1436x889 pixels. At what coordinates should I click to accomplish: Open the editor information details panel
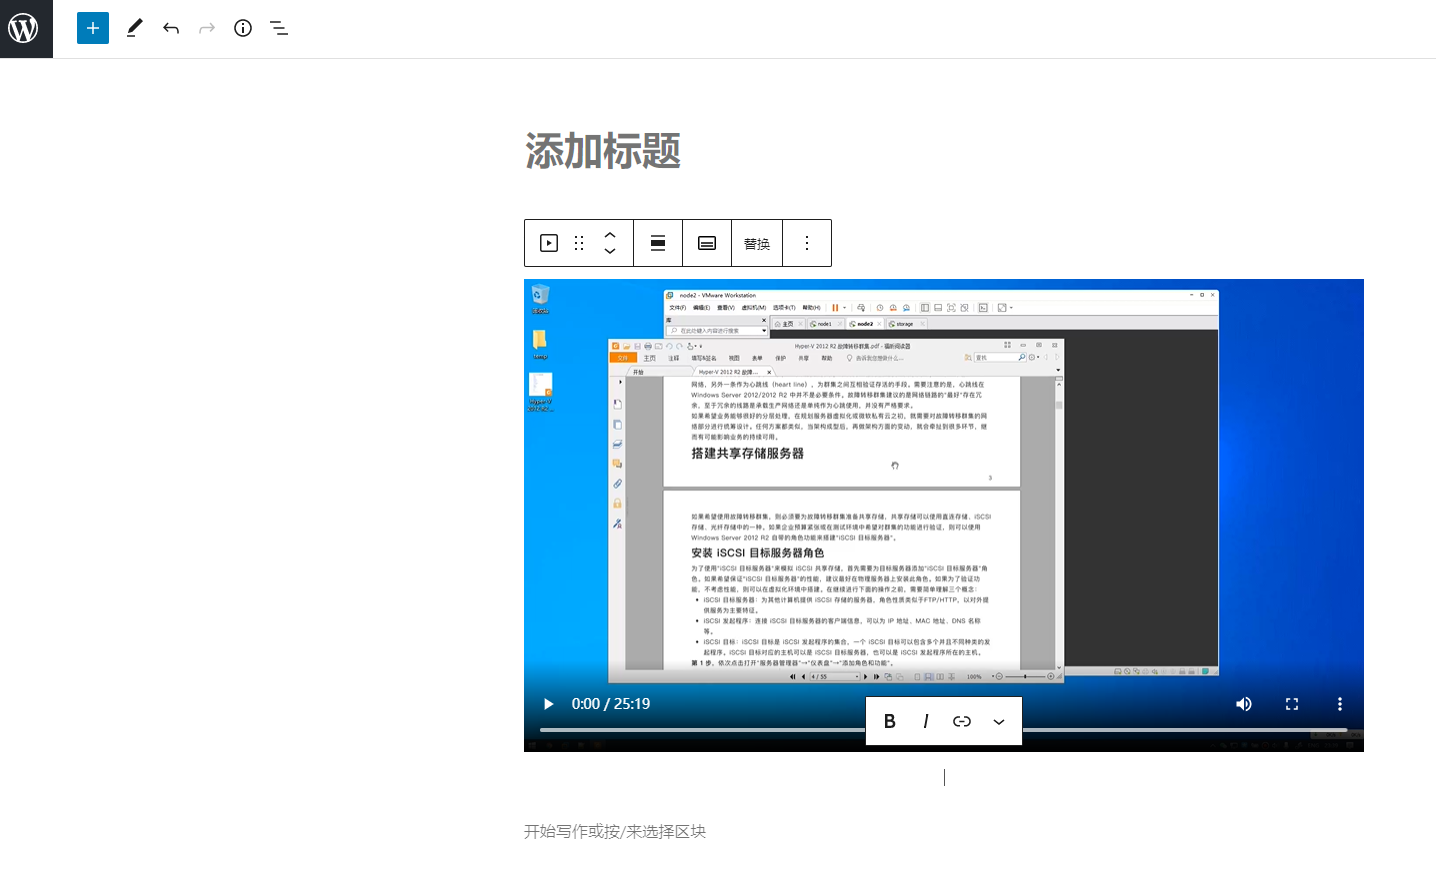click(x=242, y=28)
